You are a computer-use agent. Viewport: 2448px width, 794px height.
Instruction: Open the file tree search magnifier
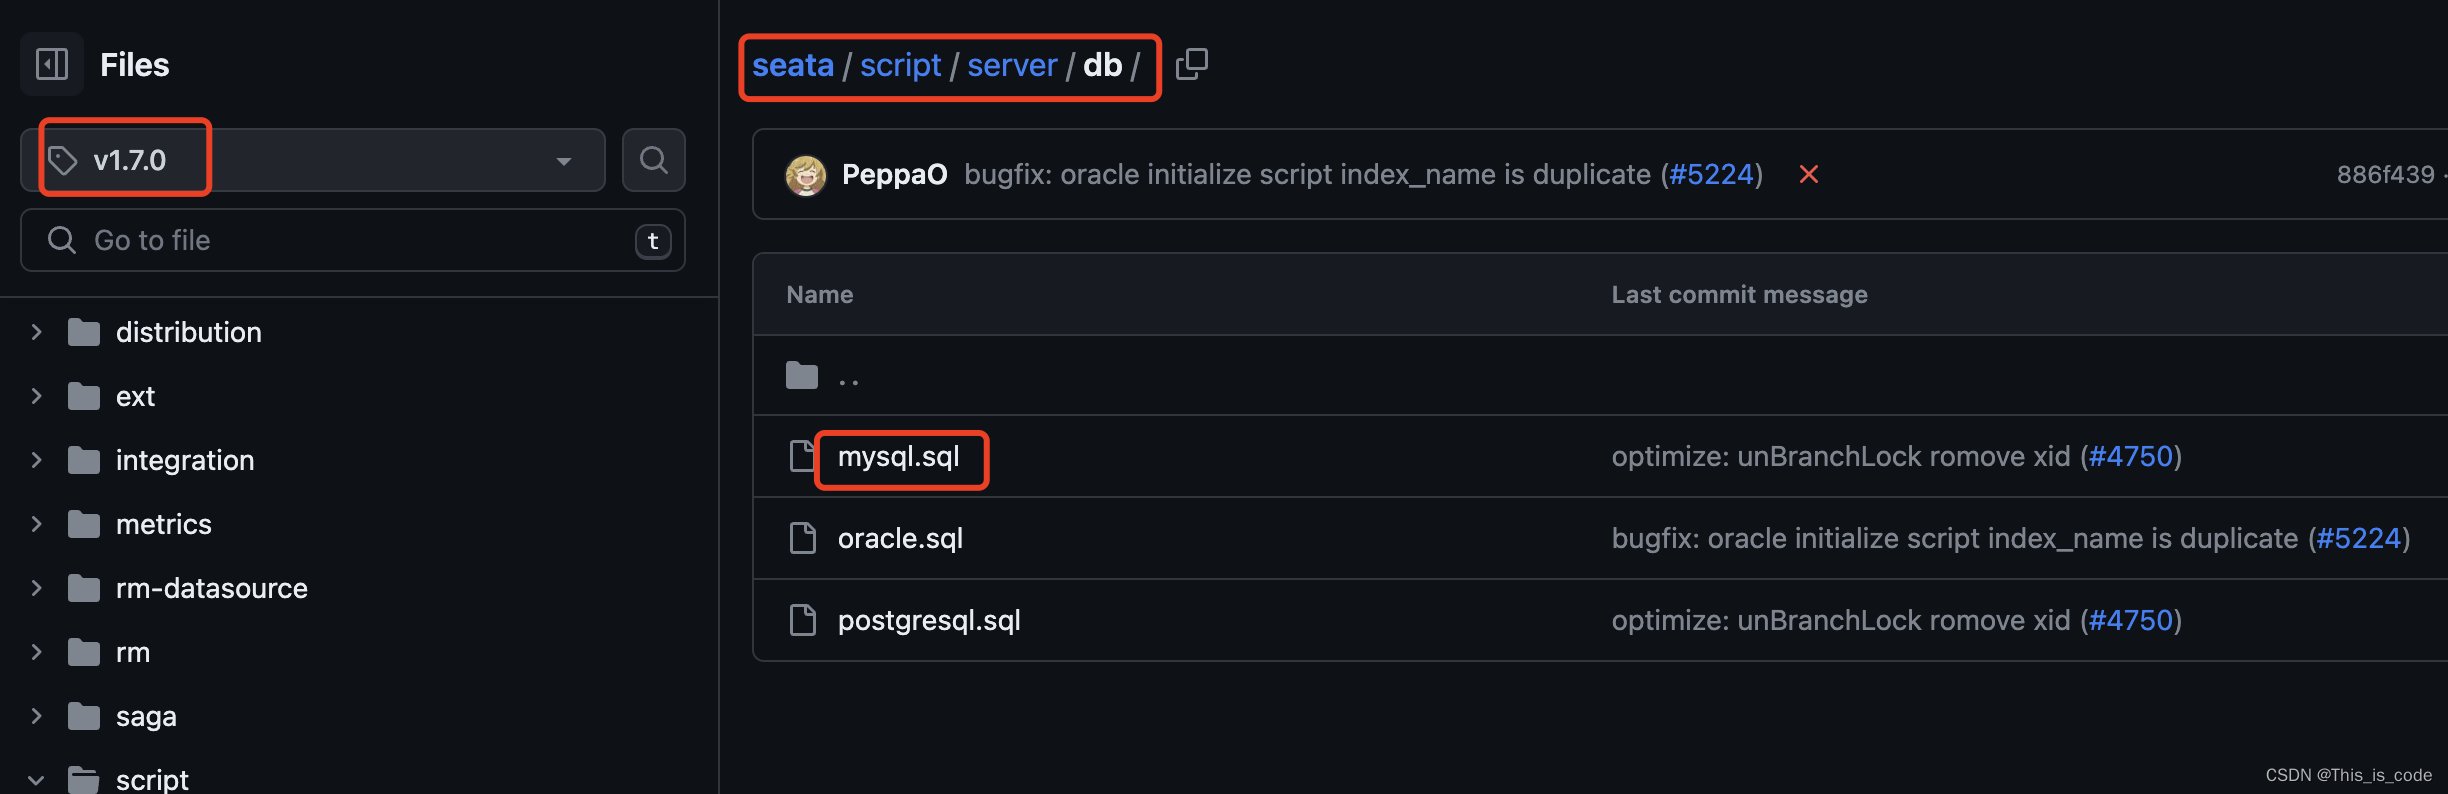[653, 159]
